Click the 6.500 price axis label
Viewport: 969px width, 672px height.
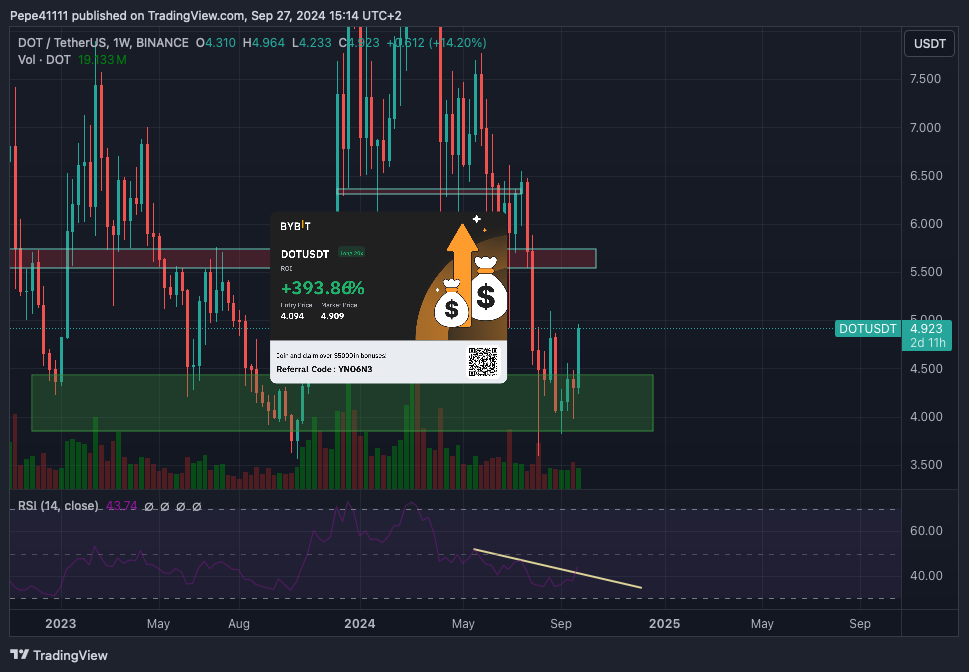point(926,176)
